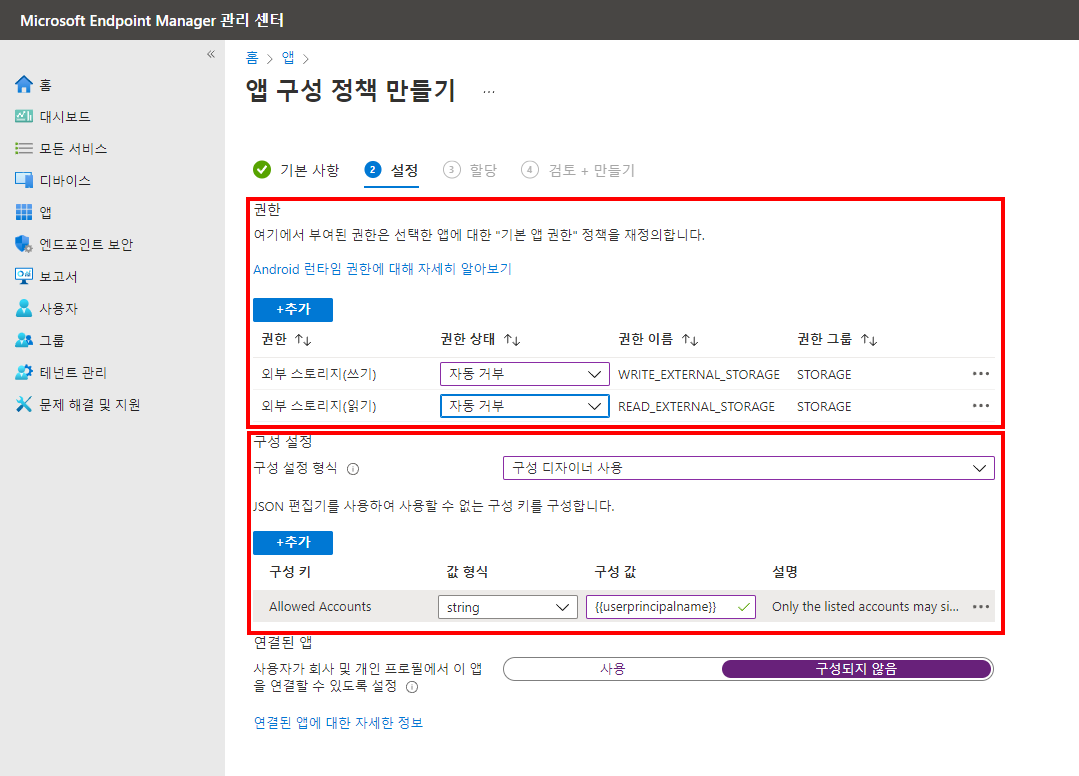Open Endpoint security (엔드포인트 보안) shield icon
The width and height of the screenshot is (1079, 776).
pos(24,244)
